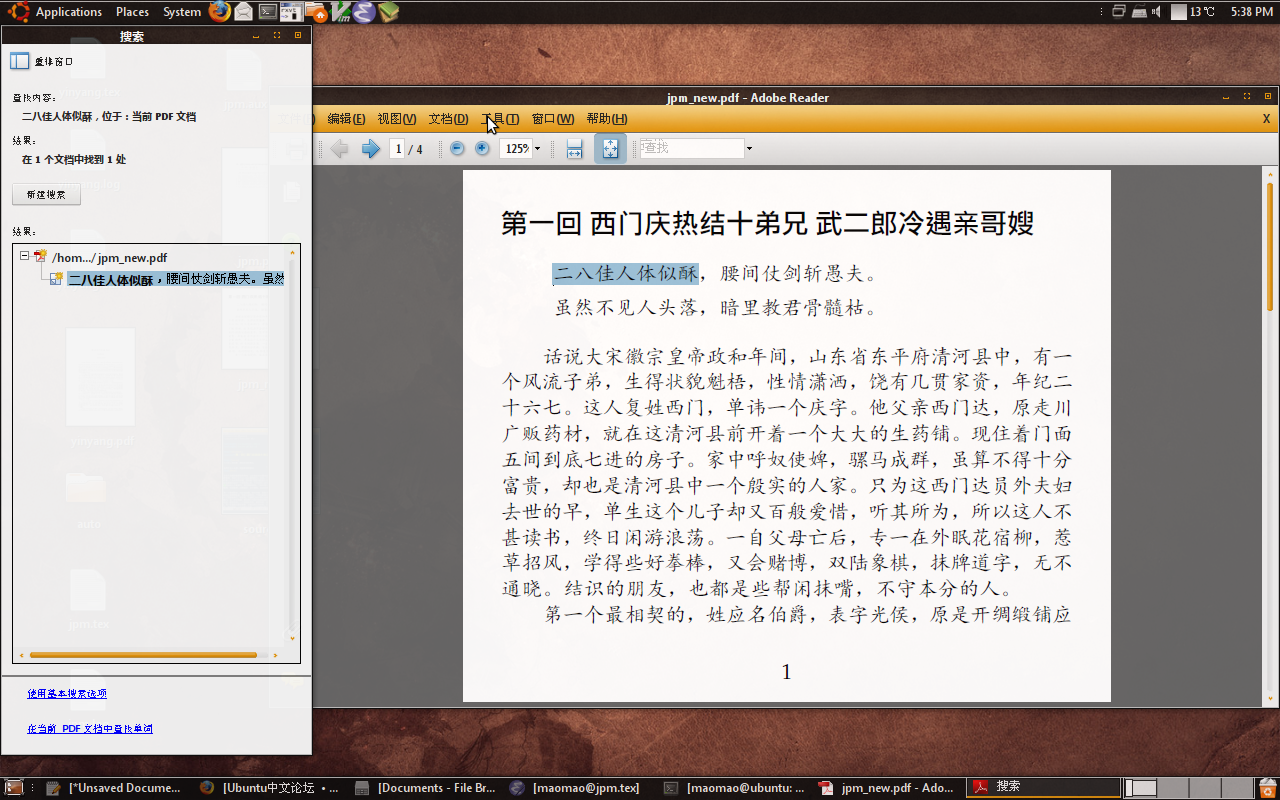
Task: Click the workspace switcher in the bottom panel
Action: click(x=1188, y=788)
